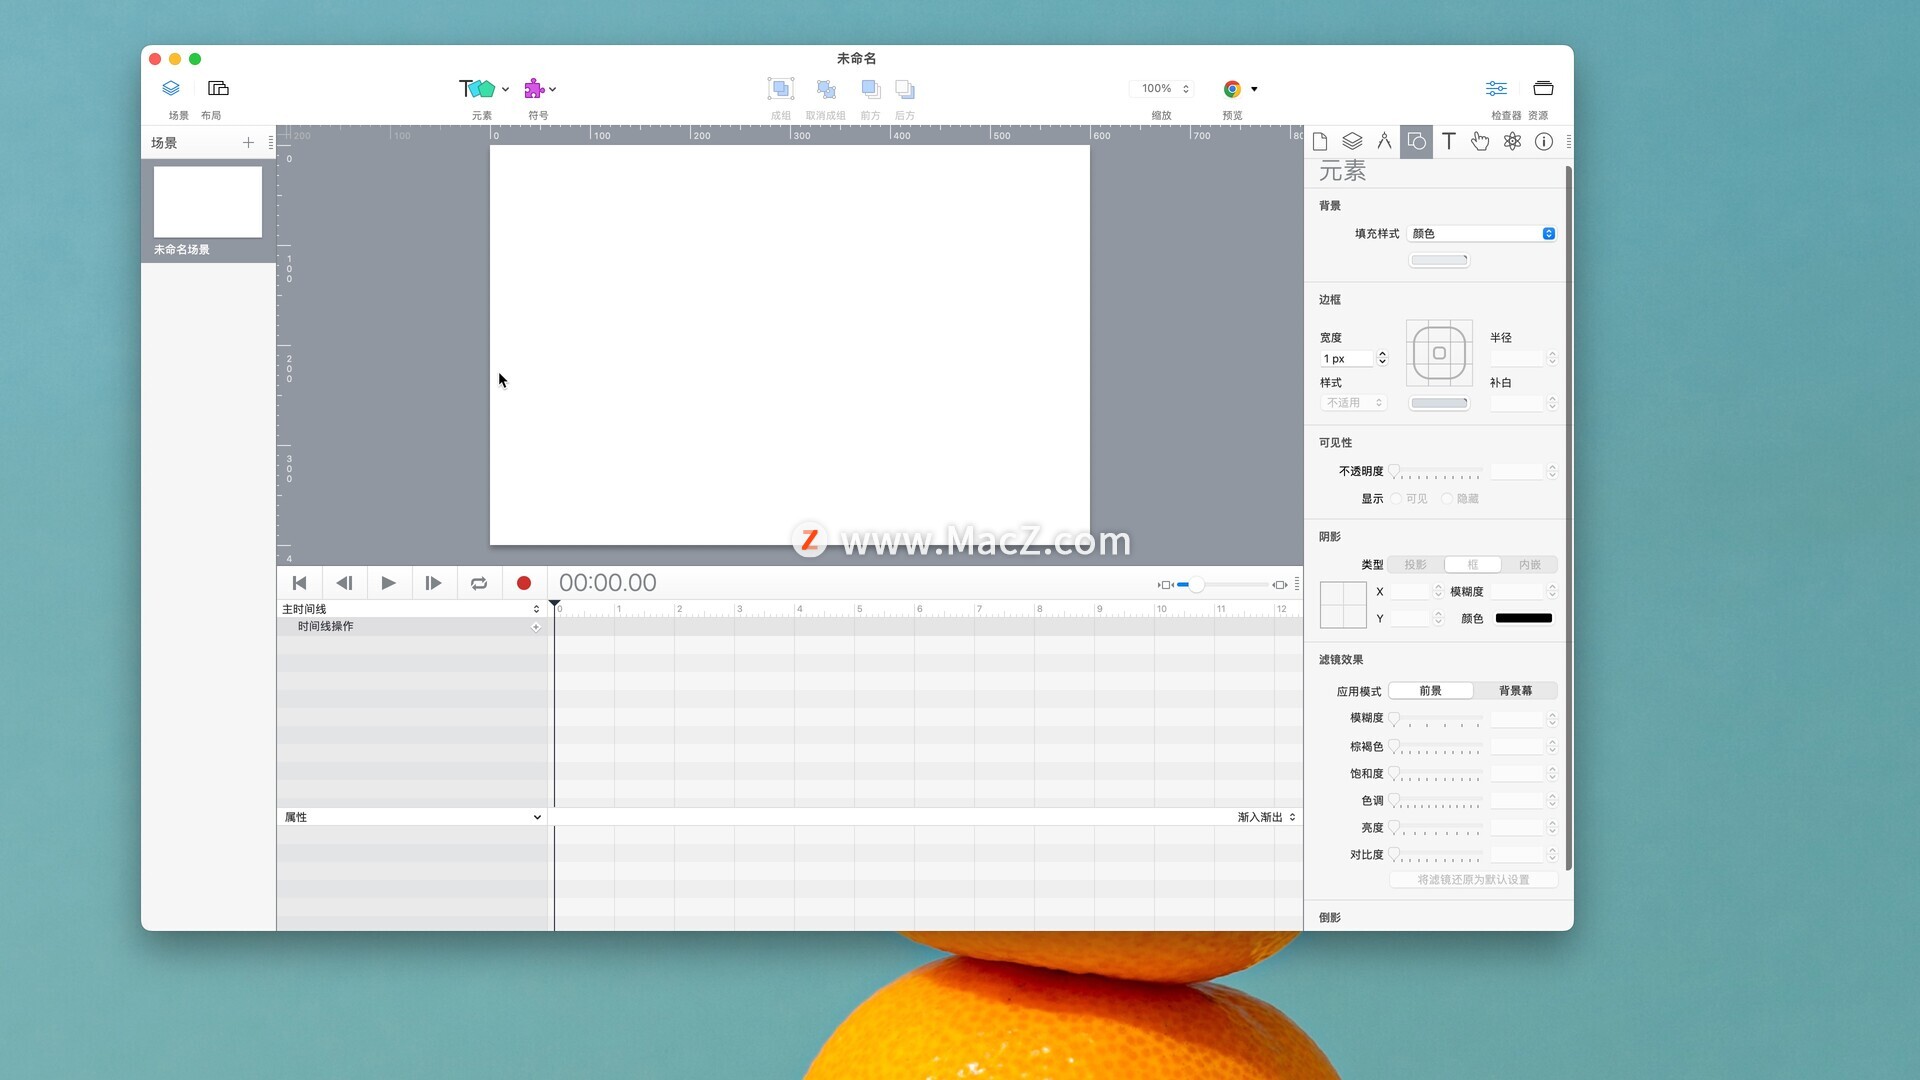Click the filter 模糊度 blur slider
This screenshot has height=1080, width=1920.
coord(1436,719)
